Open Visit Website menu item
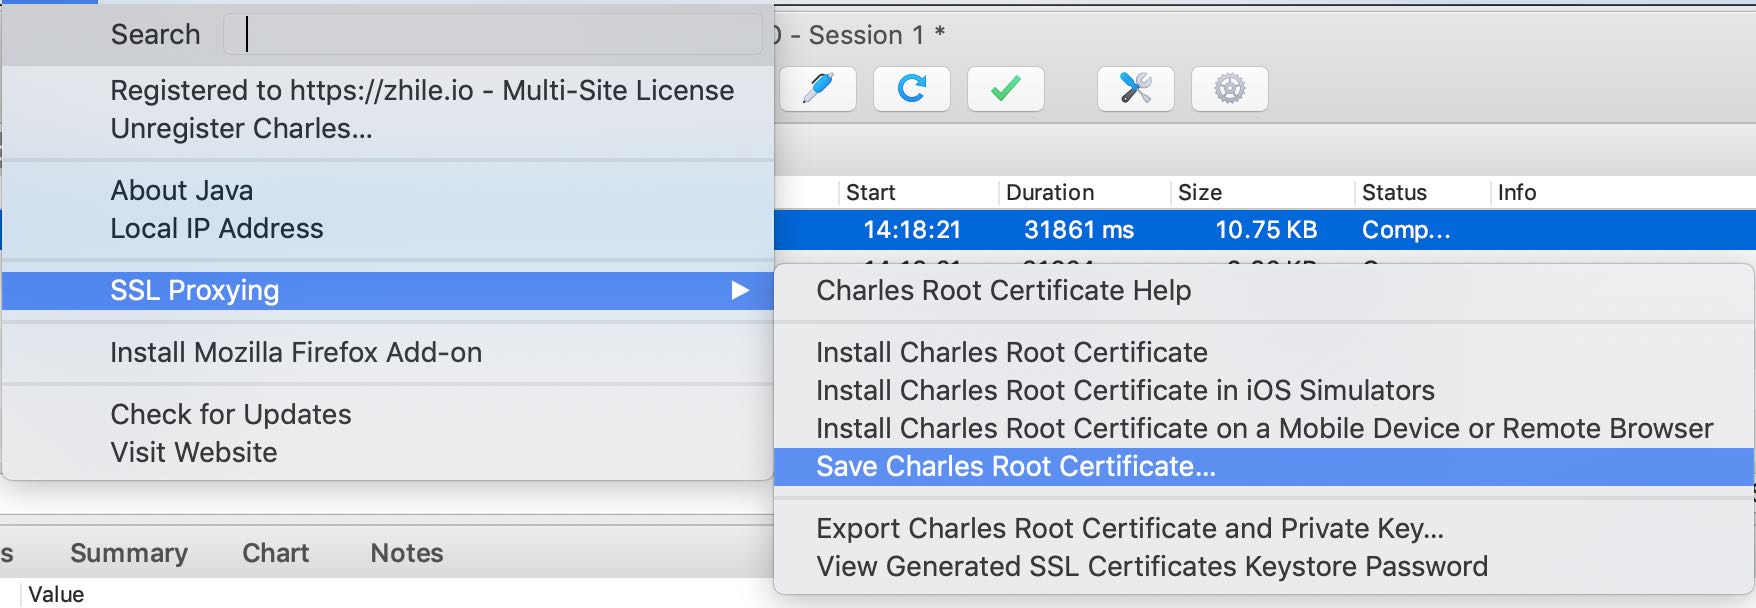The height and width of the screenshot is (608, 1756). [x=193, y=453]
